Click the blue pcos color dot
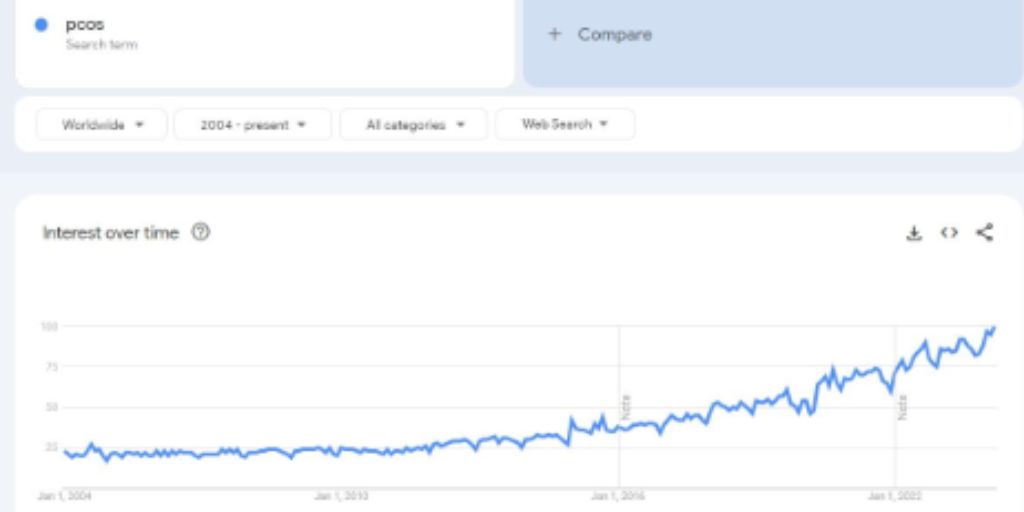The image size is (1024, 512). tap(41, 25)
